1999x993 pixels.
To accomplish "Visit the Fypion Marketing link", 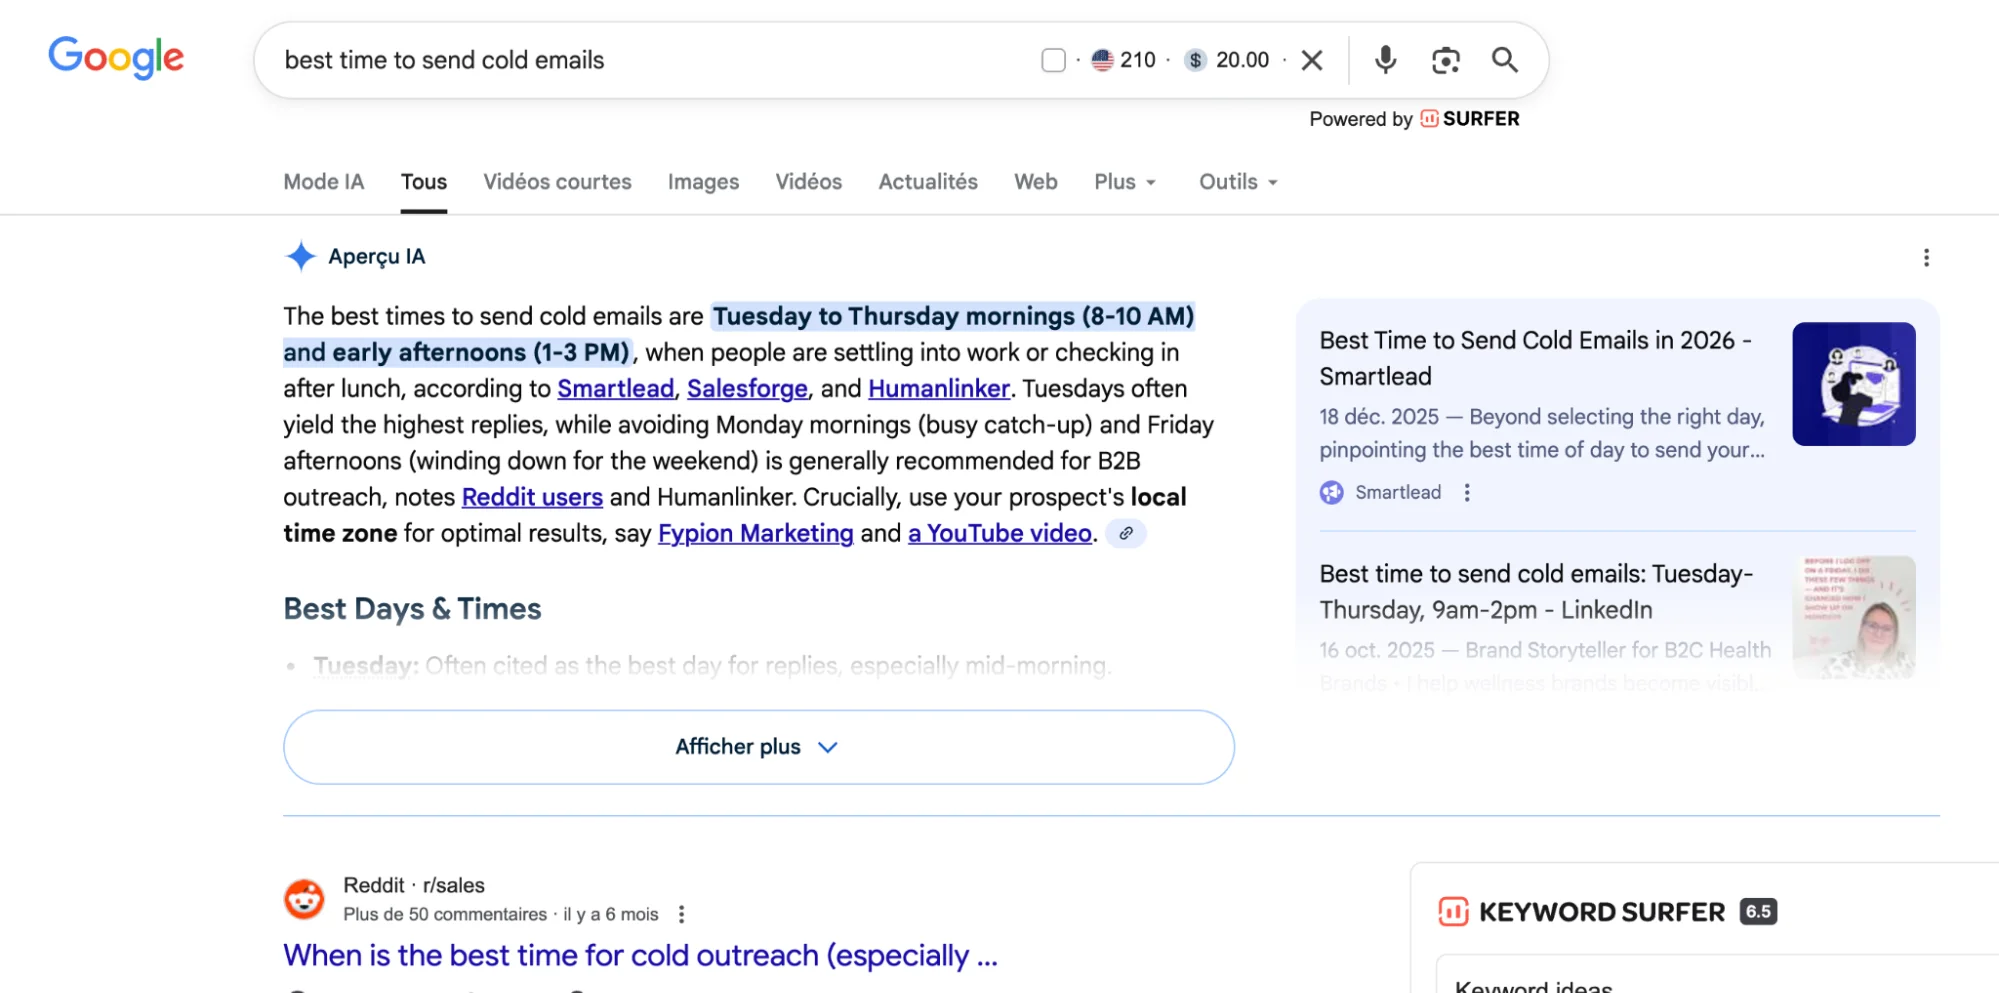I will pos(756,533).
